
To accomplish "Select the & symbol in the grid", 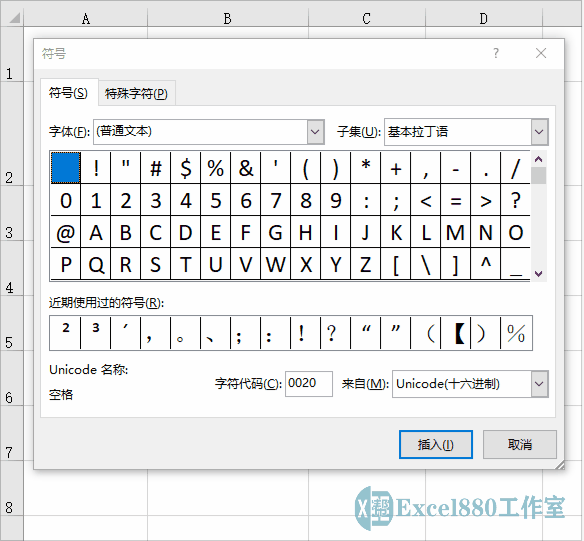I will tap(246, 168).
